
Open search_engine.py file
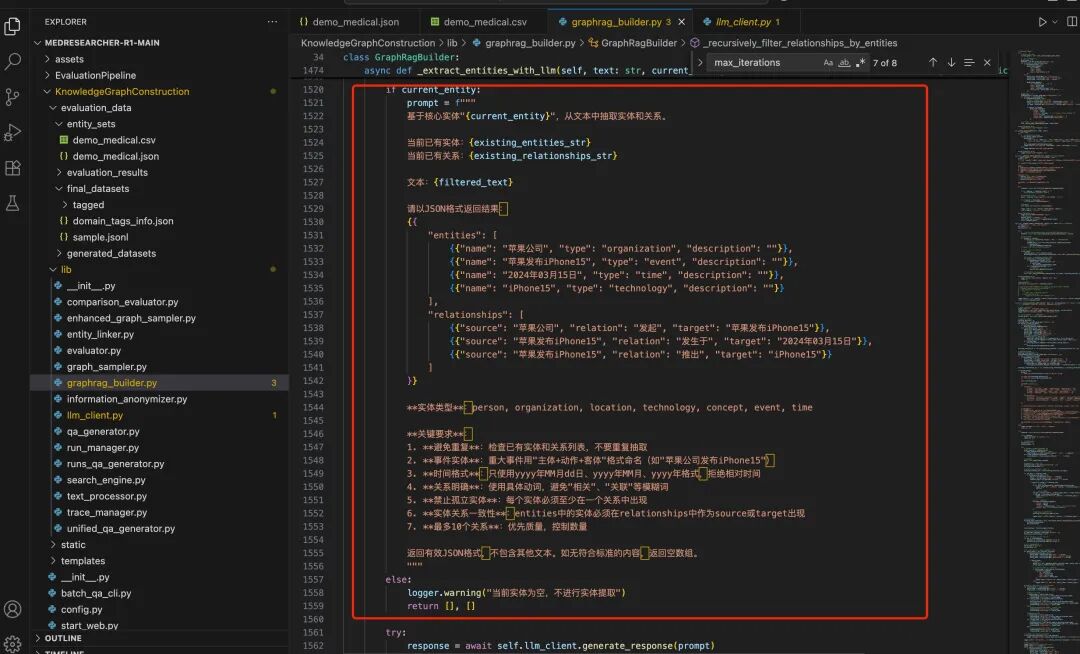point(106,480)
